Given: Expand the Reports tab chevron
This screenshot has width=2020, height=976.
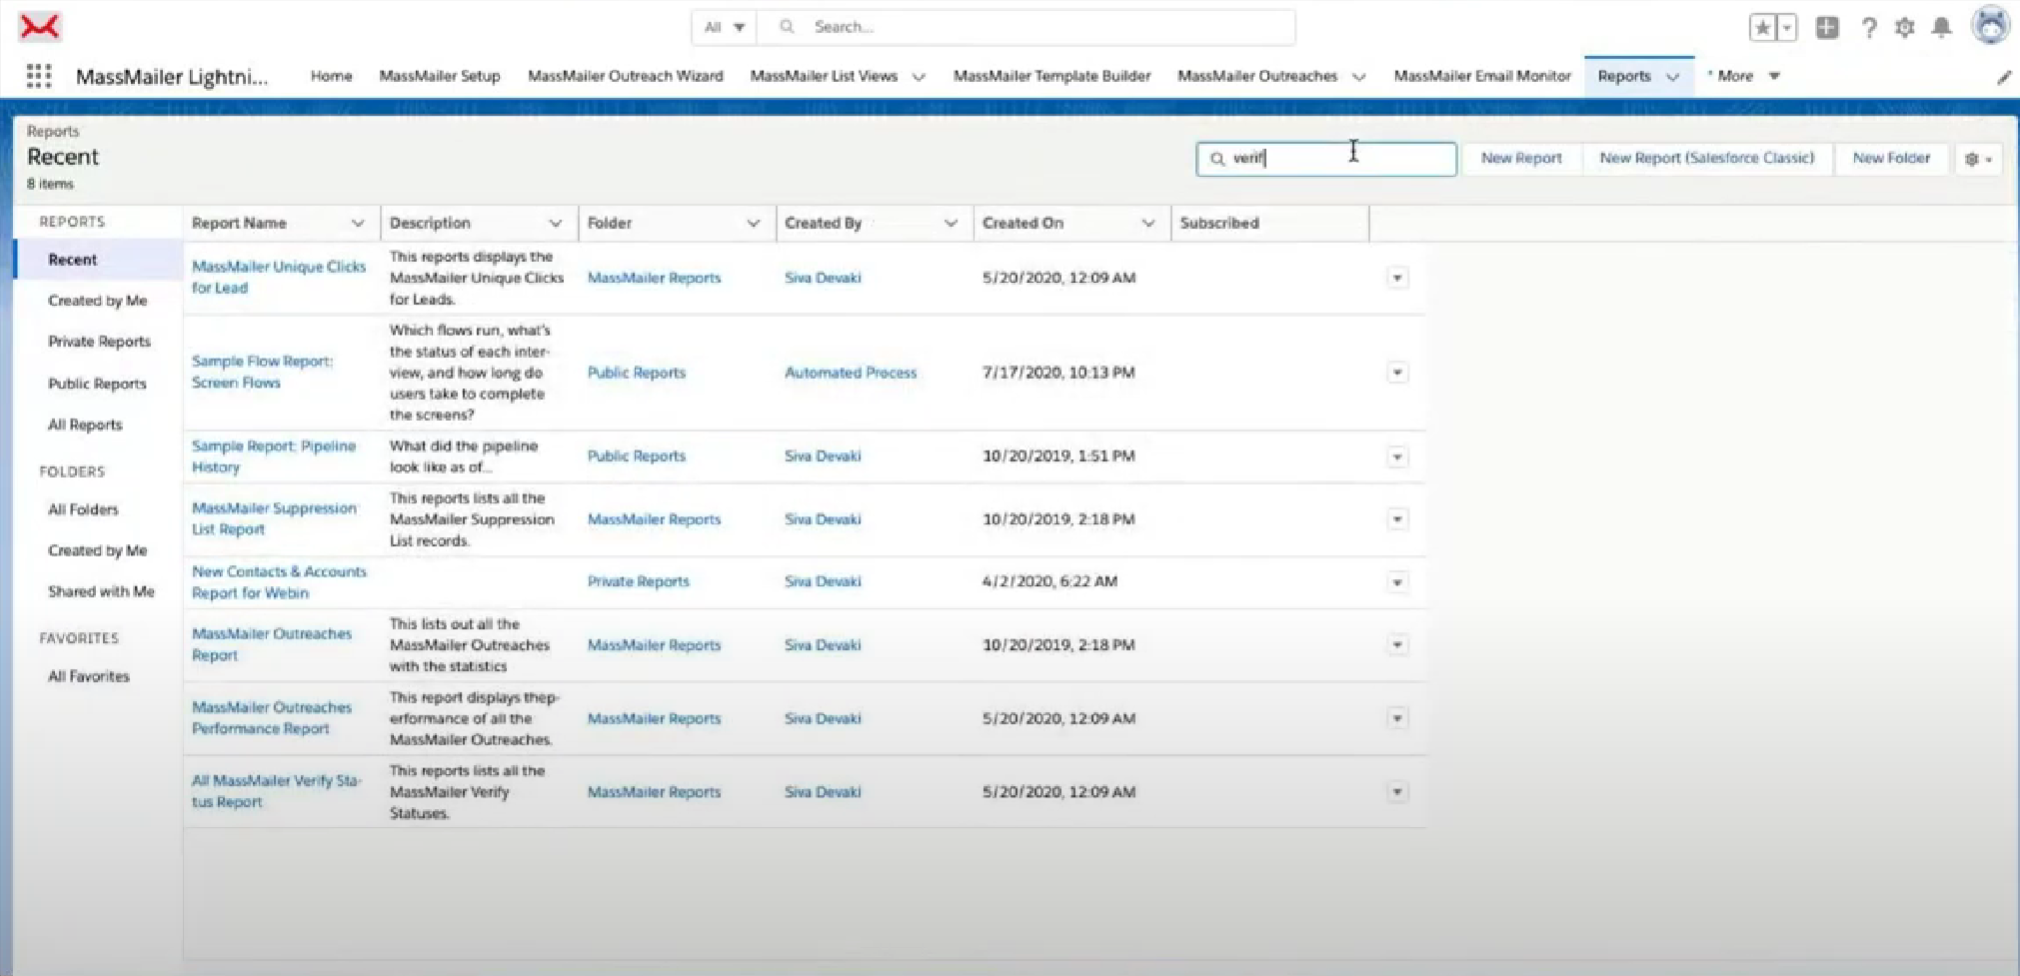Looking at the screenshot, I should 1673,77.
